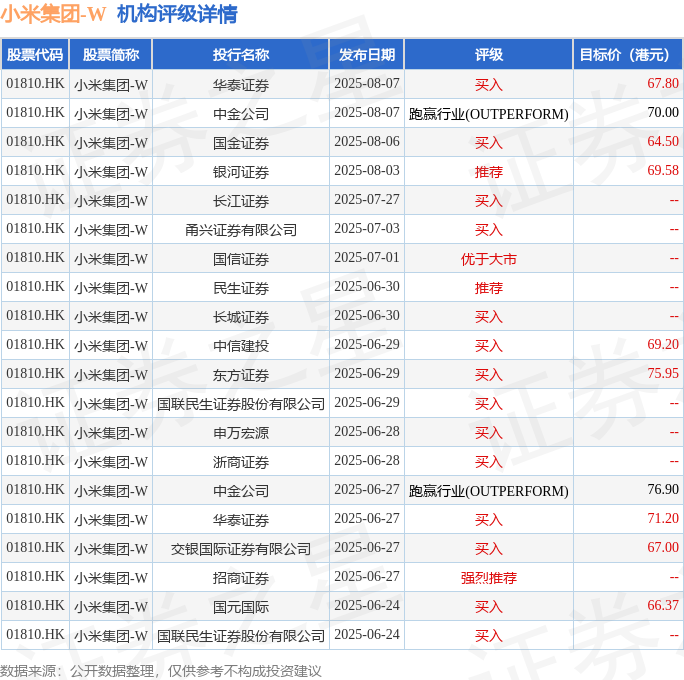Select the 东方证券 cell

coord(241,375)
